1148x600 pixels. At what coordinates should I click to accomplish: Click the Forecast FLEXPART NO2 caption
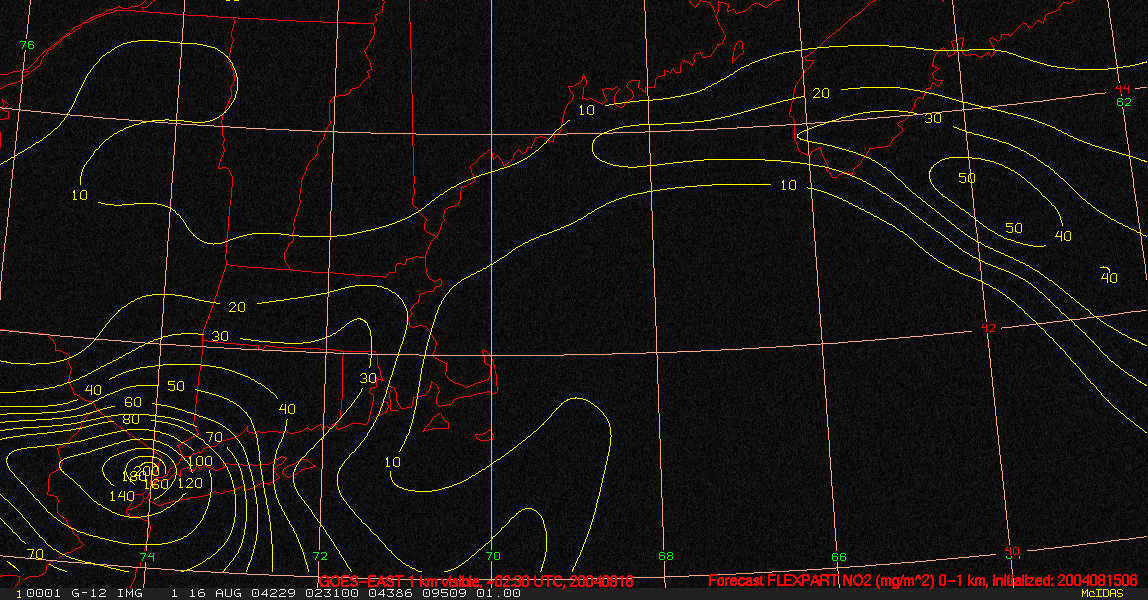point(923,580)
